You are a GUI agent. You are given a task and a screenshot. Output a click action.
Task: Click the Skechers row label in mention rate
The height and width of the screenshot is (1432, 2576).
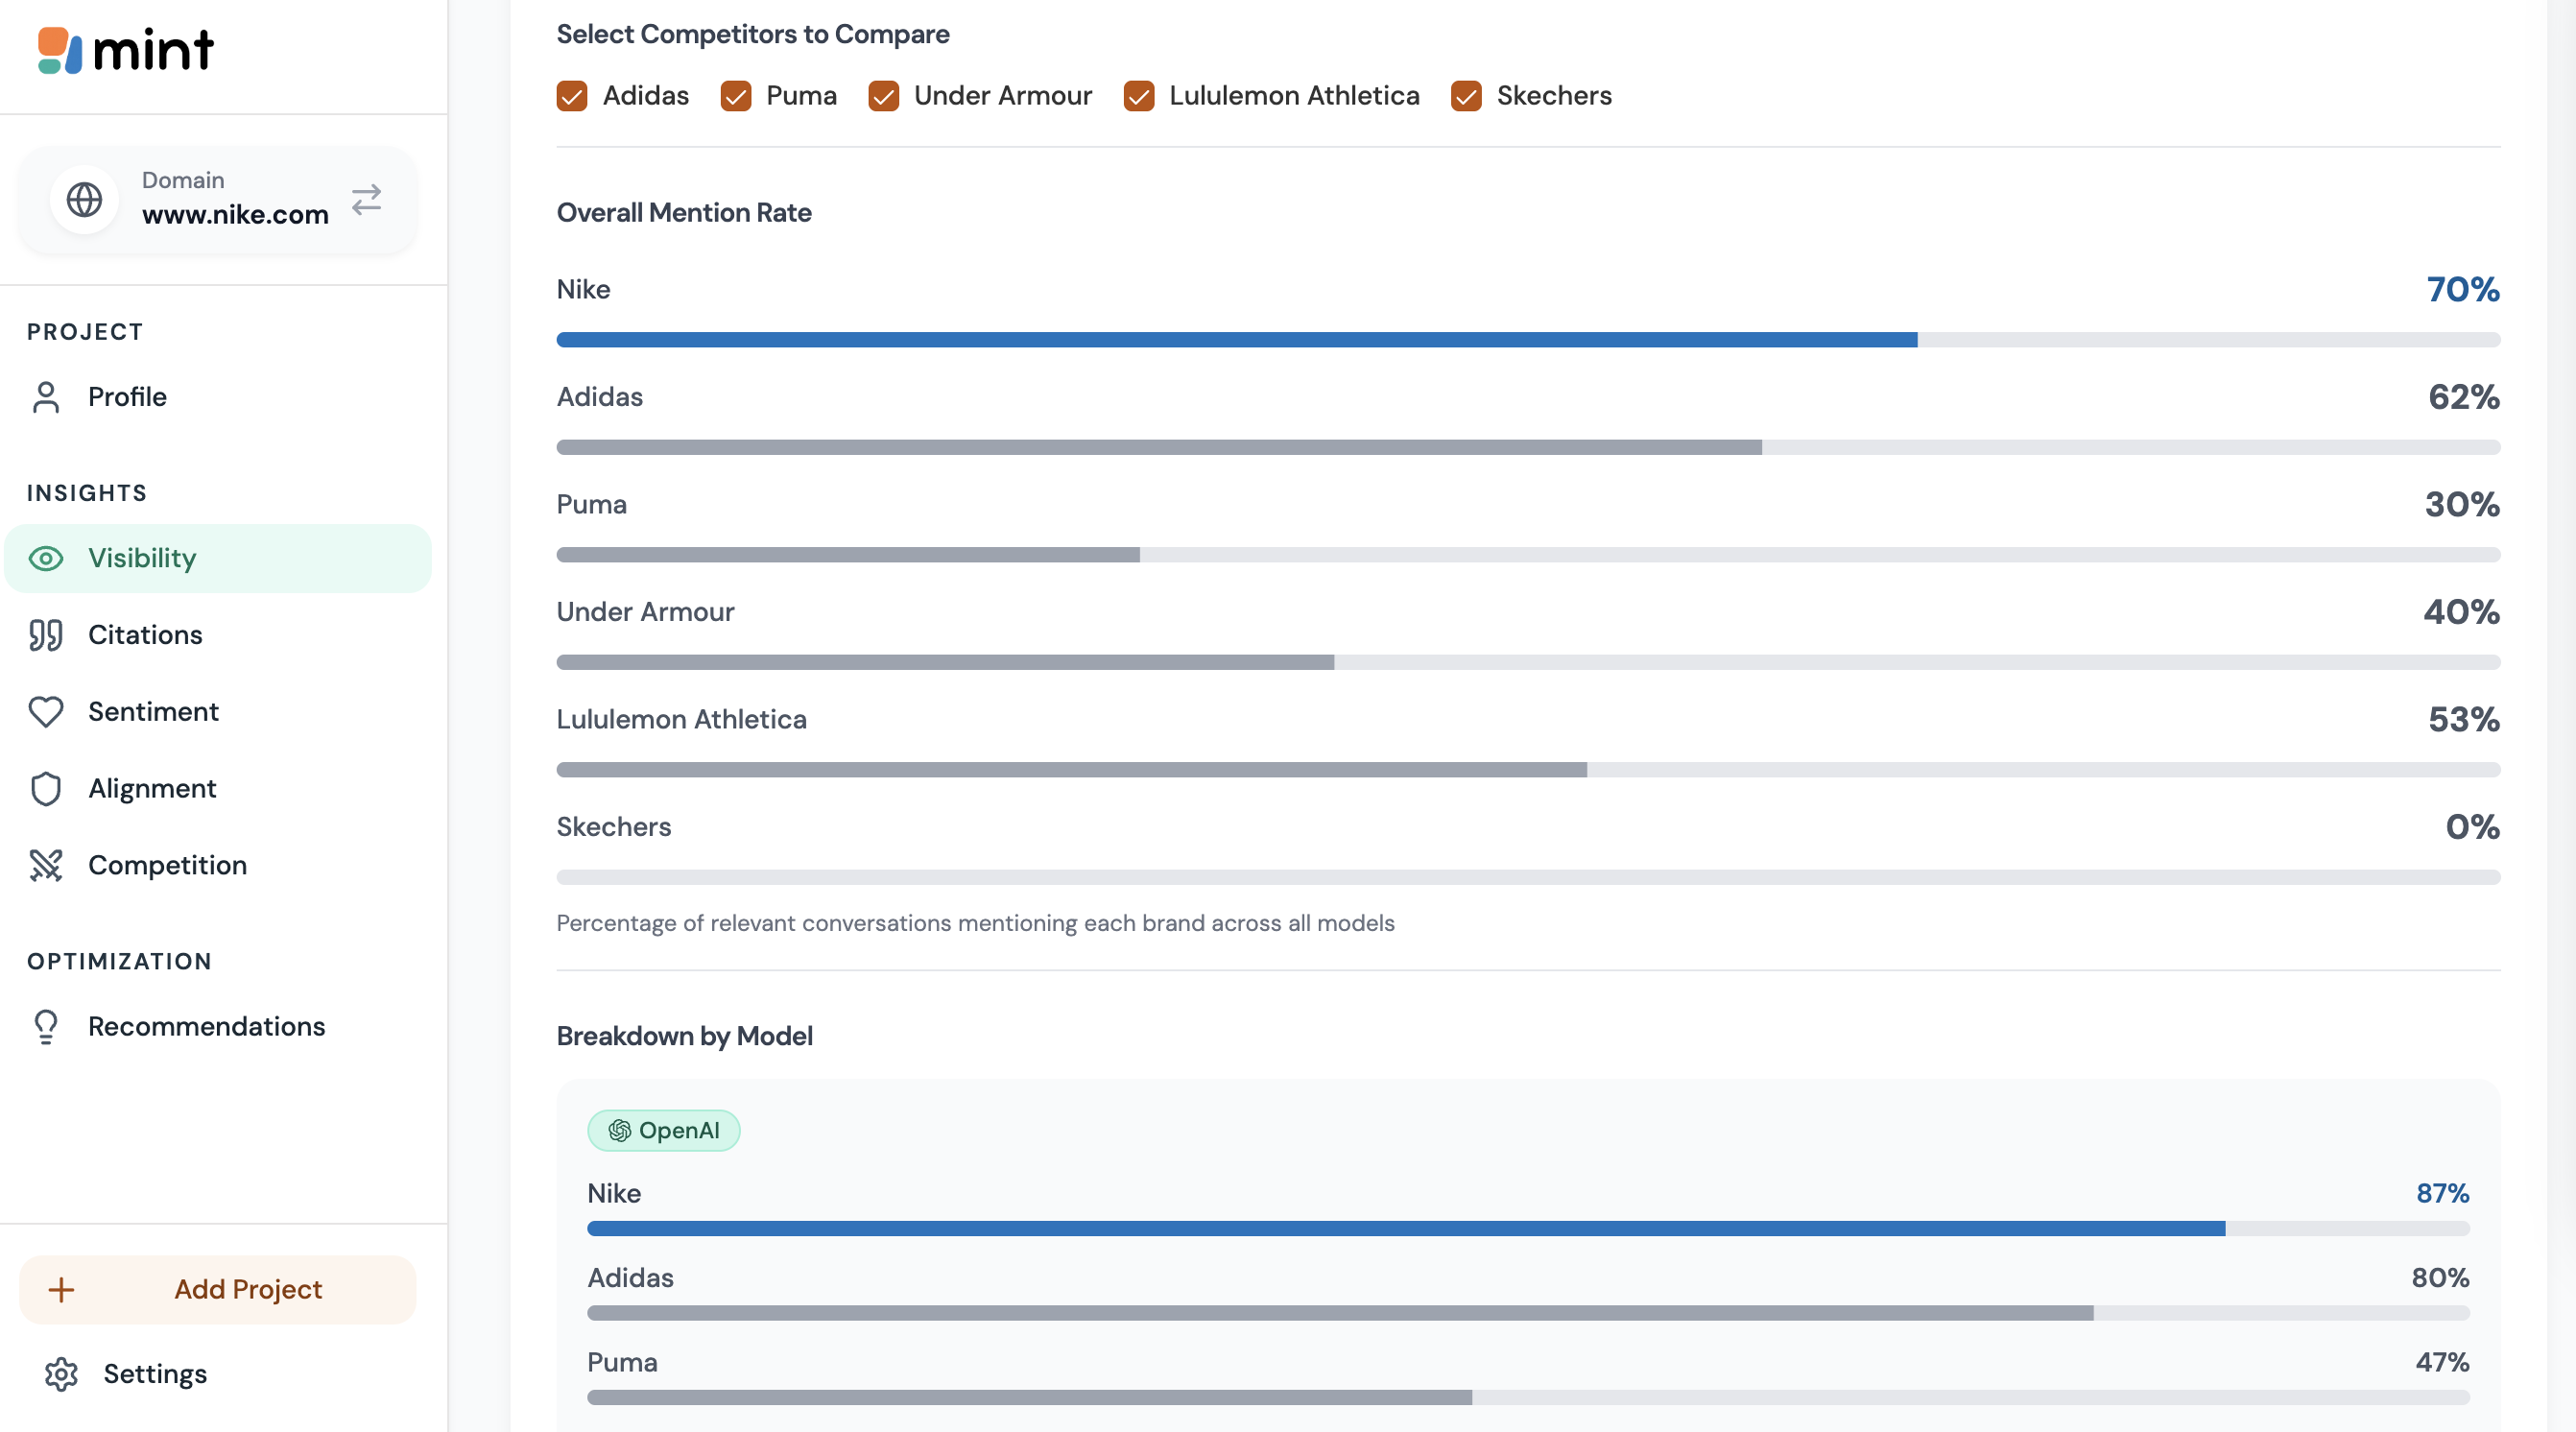tap(614, 827)
